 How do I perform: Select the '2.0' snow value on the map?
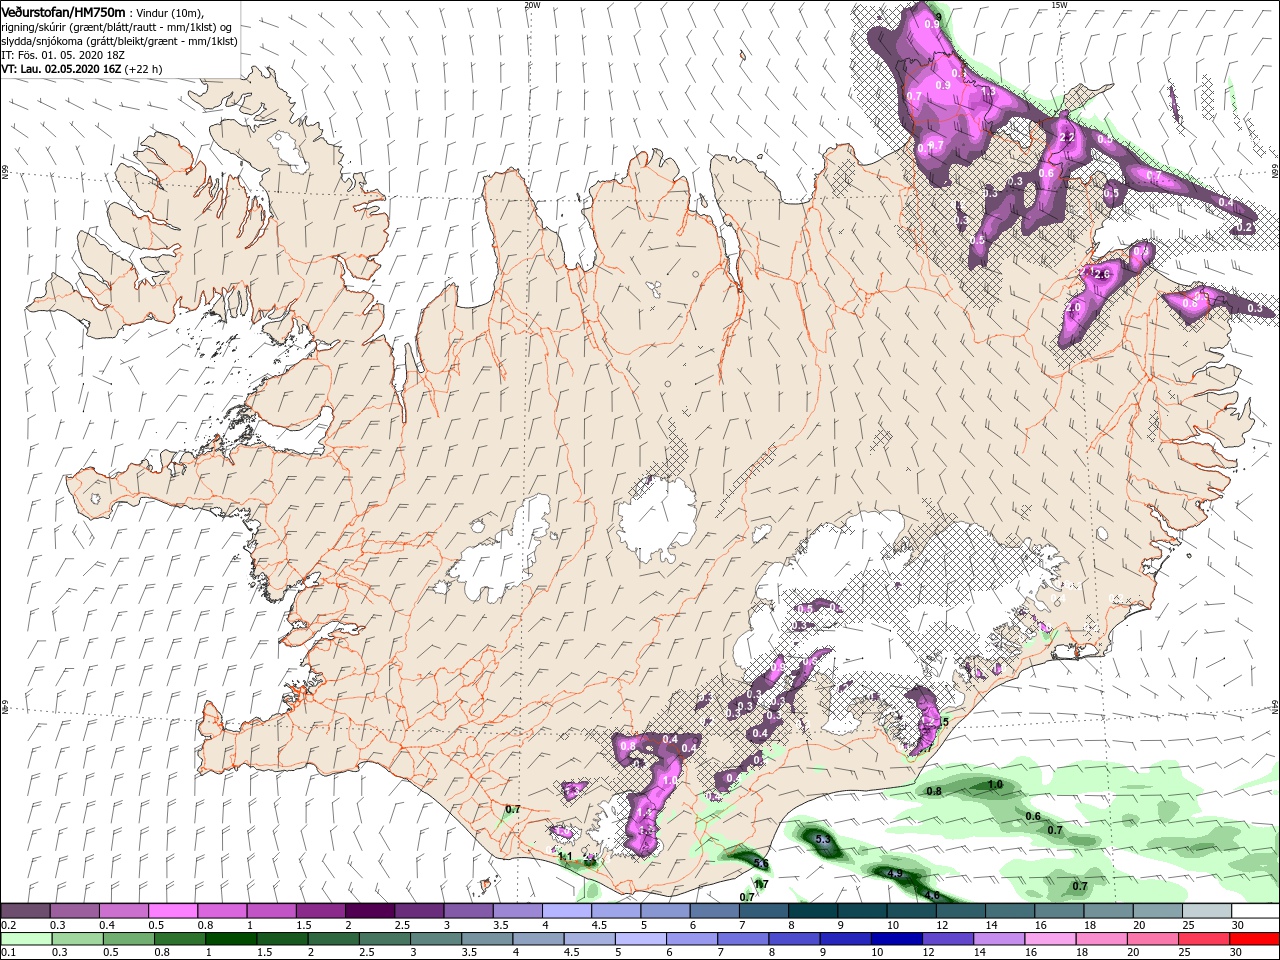tap(1074, 308)
